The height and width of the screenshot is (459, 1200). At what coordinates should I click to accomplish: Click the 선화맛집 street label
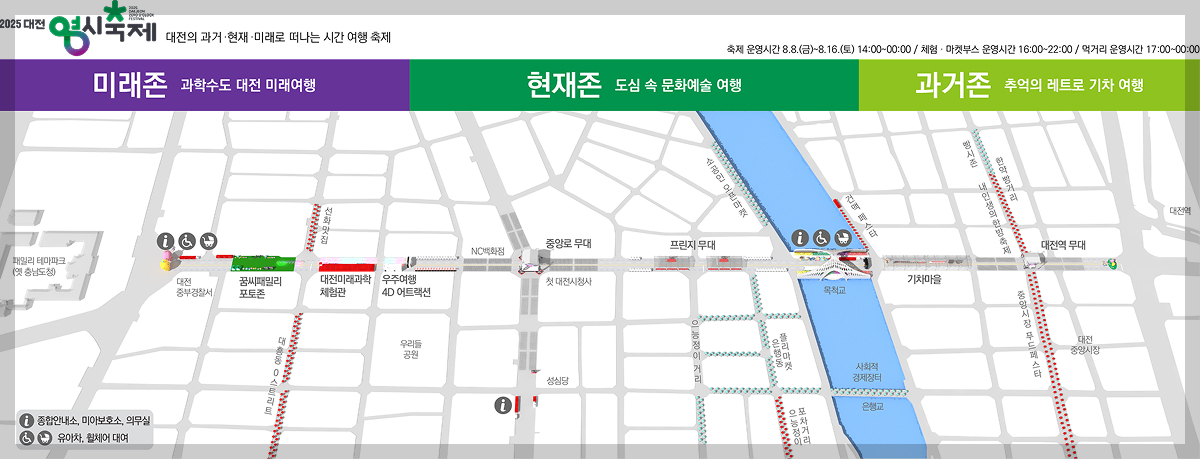pos(328,225)
